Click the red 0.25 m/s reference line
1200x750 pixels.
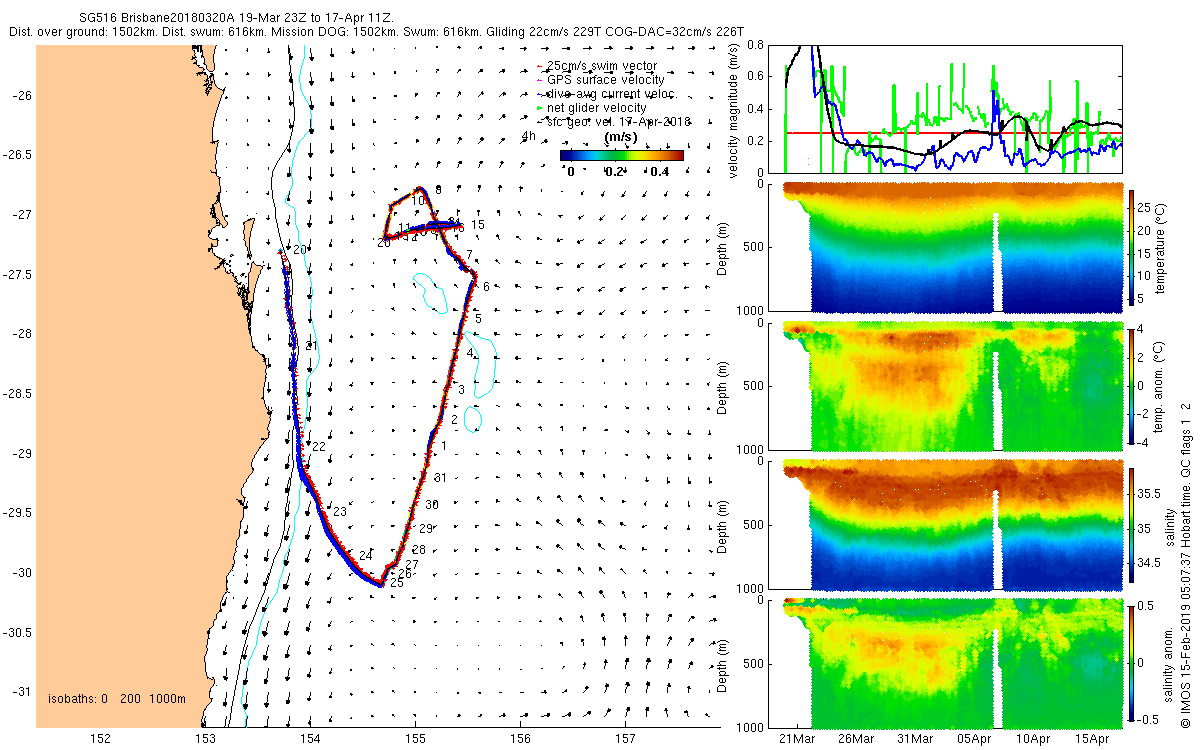[952, 132]
